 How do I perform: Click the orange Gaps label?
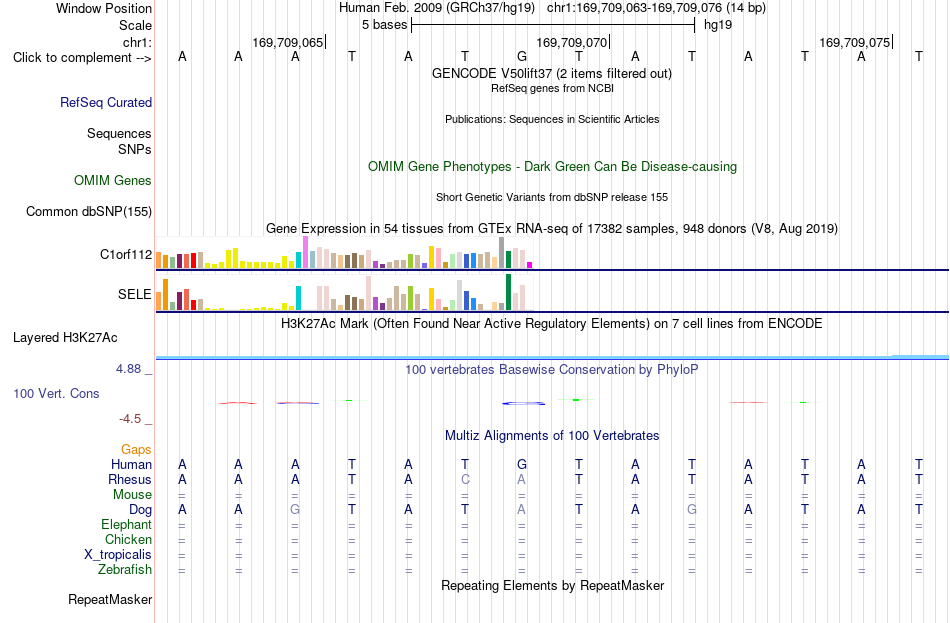(x=136, y=450)
